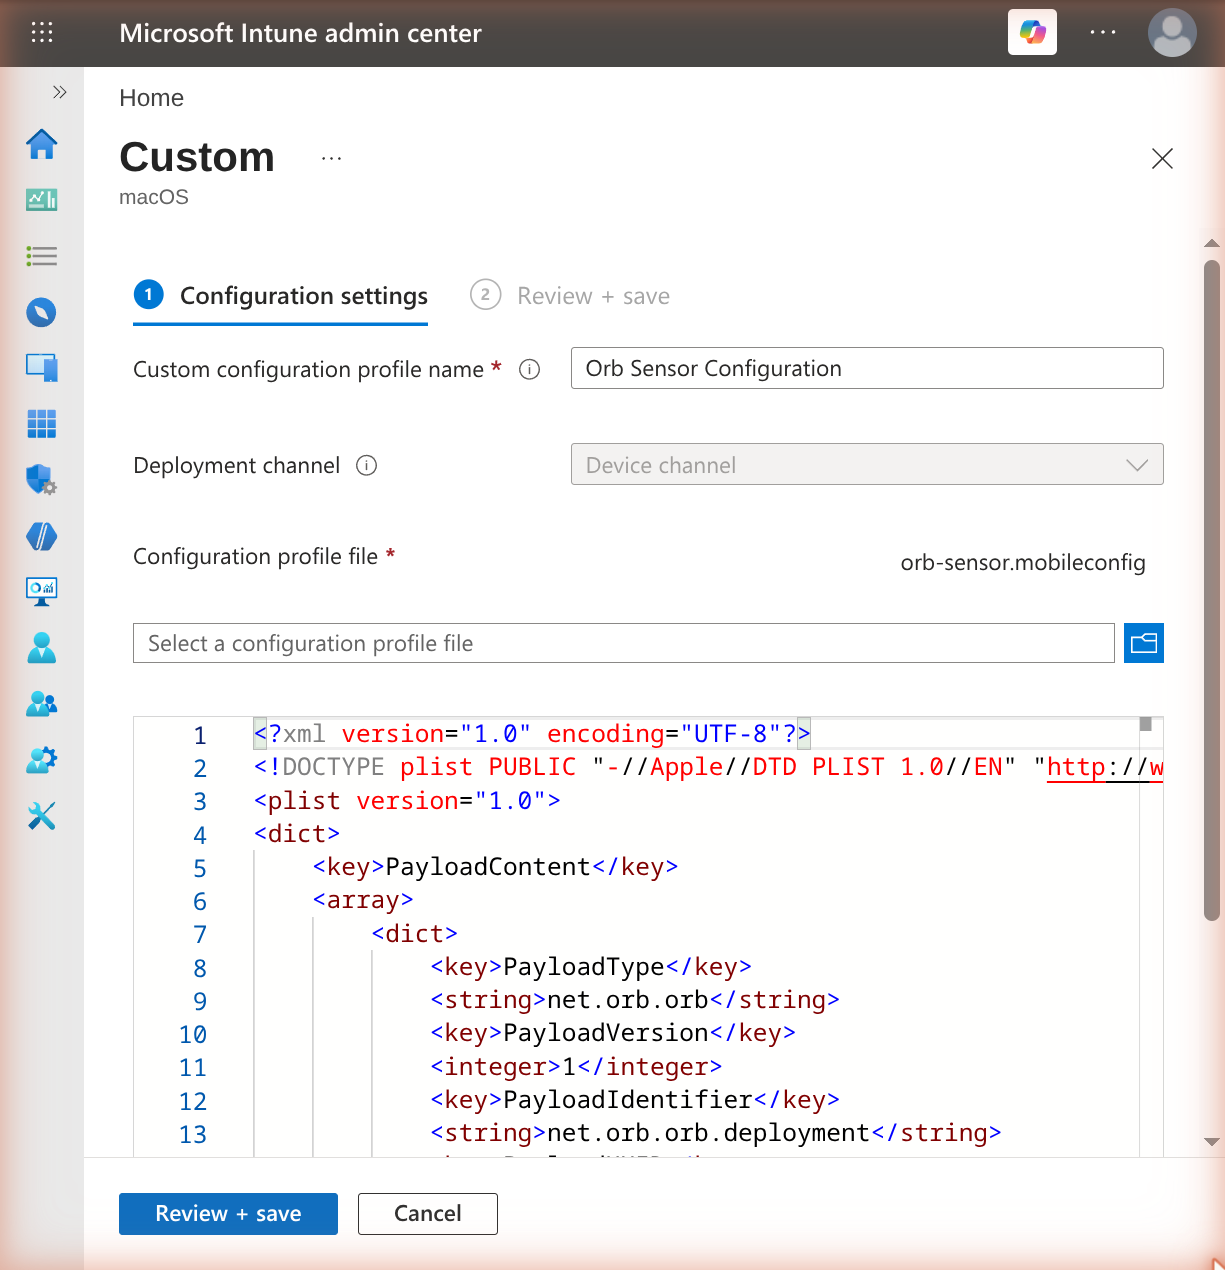Click the PayloadIdentifier key on line 12
1225x1270 pixels.
pyautogui.click(x=635, y=1100)
